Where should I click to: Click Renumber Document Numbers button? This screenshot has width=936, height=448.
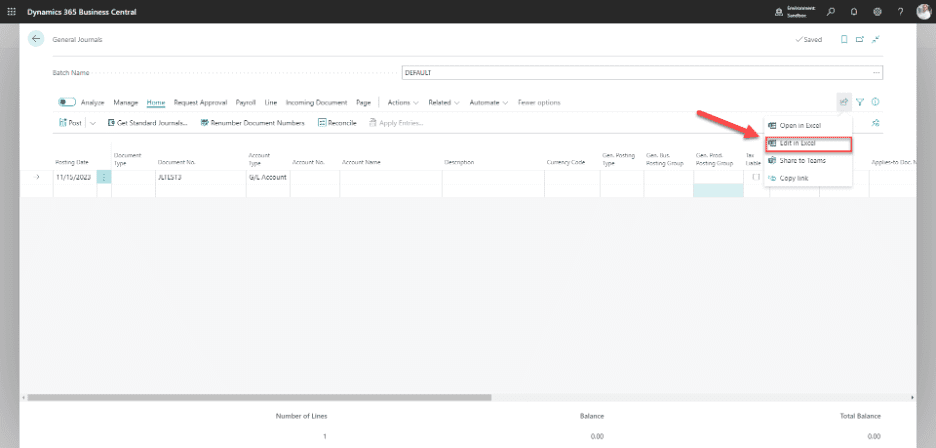[252, 123]
